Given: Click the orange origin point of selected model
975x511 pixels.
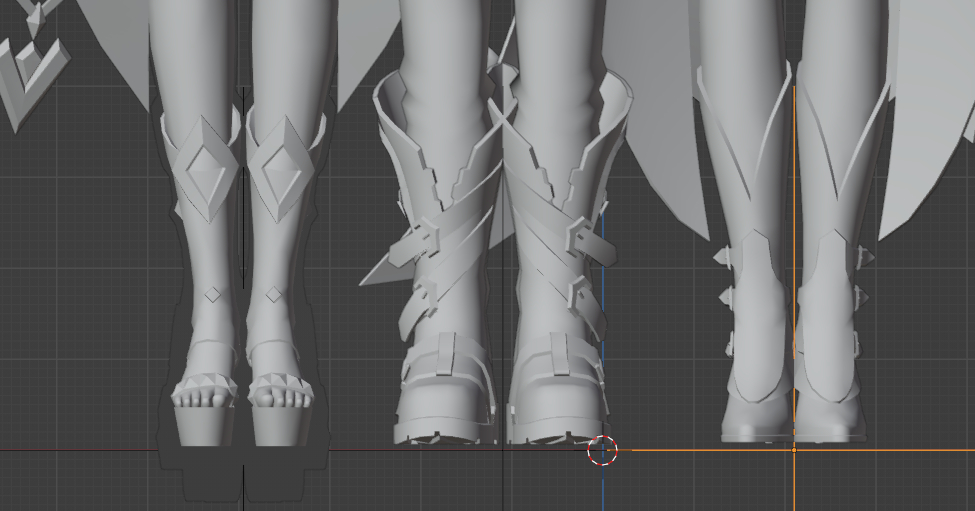Looking at the screenshot, I should (x=794, y=449).
